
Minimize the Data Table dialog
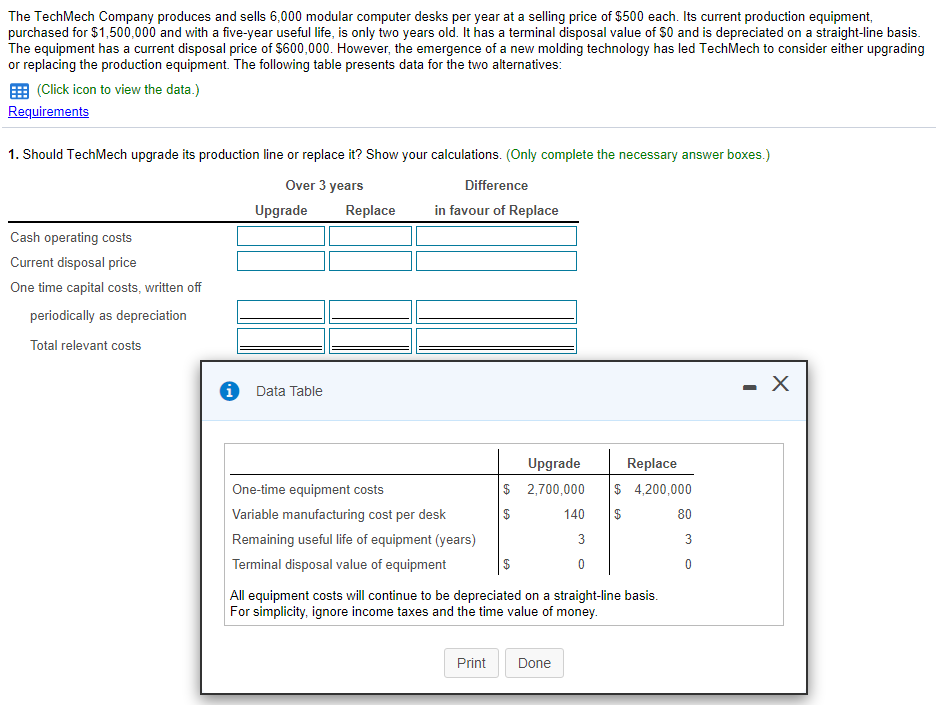(750, 388)
